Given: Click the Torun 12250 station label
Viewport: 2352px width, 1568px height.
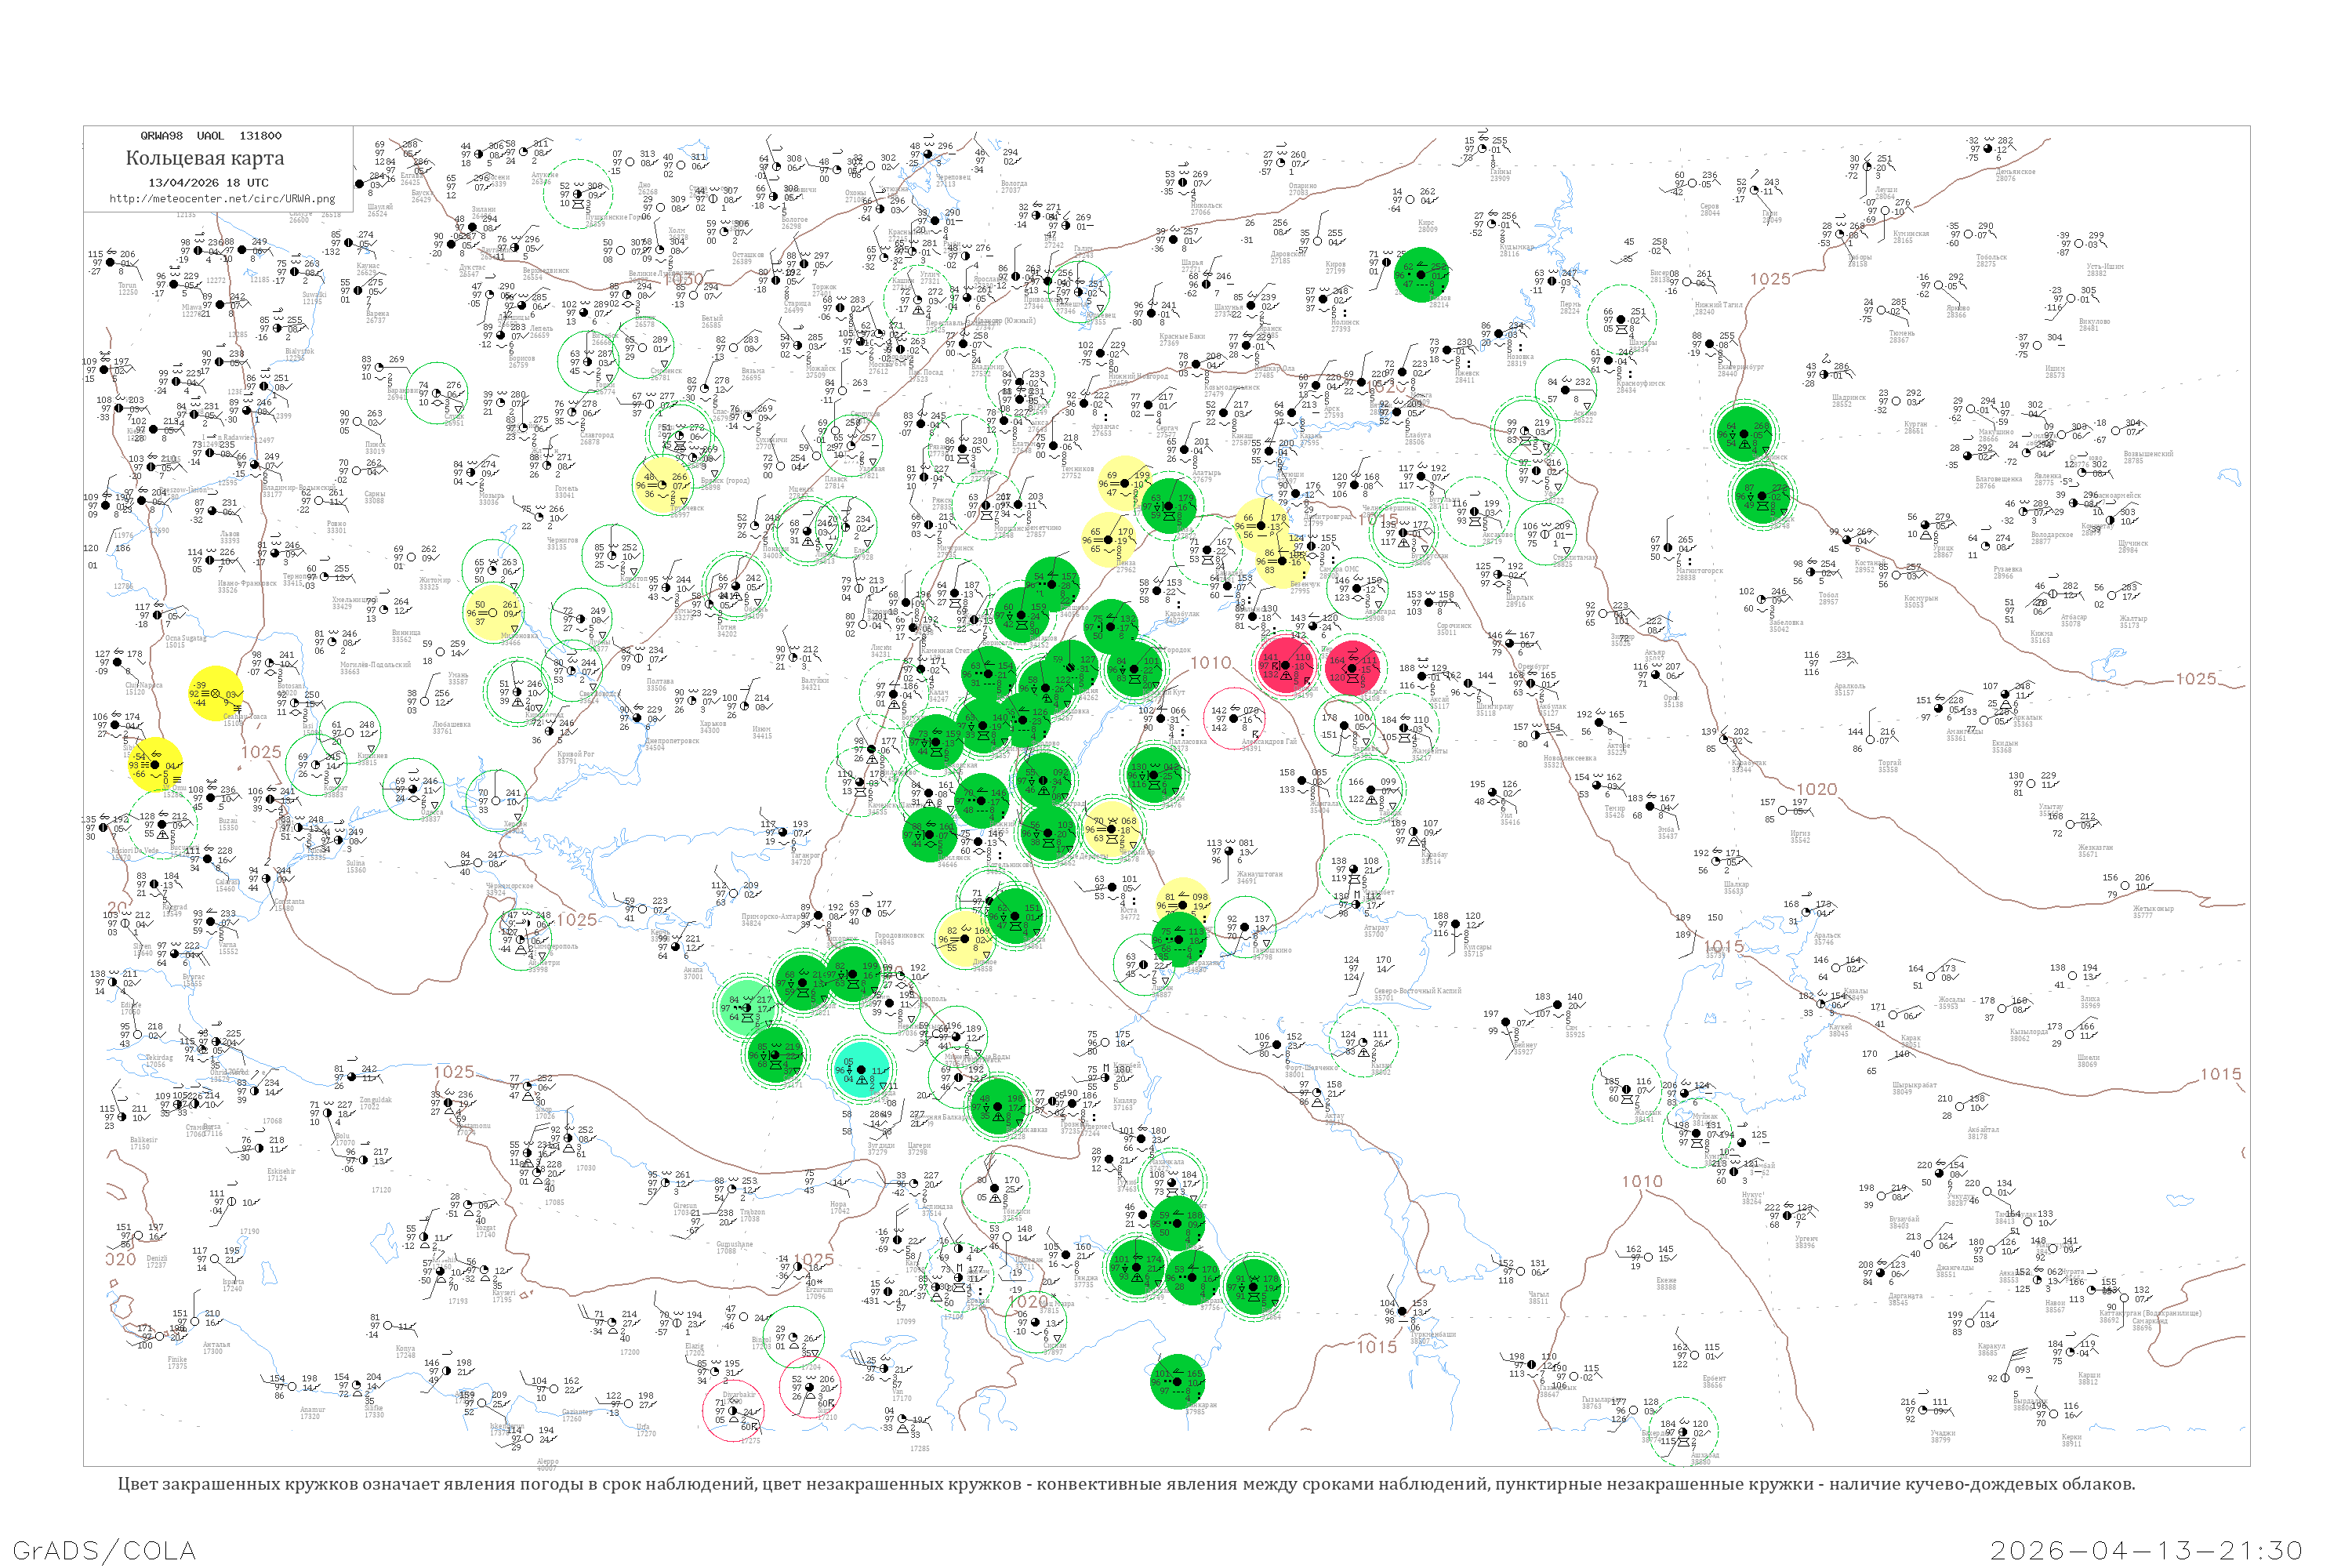Looking at the screenshot, I should click(x=128, y=289).
